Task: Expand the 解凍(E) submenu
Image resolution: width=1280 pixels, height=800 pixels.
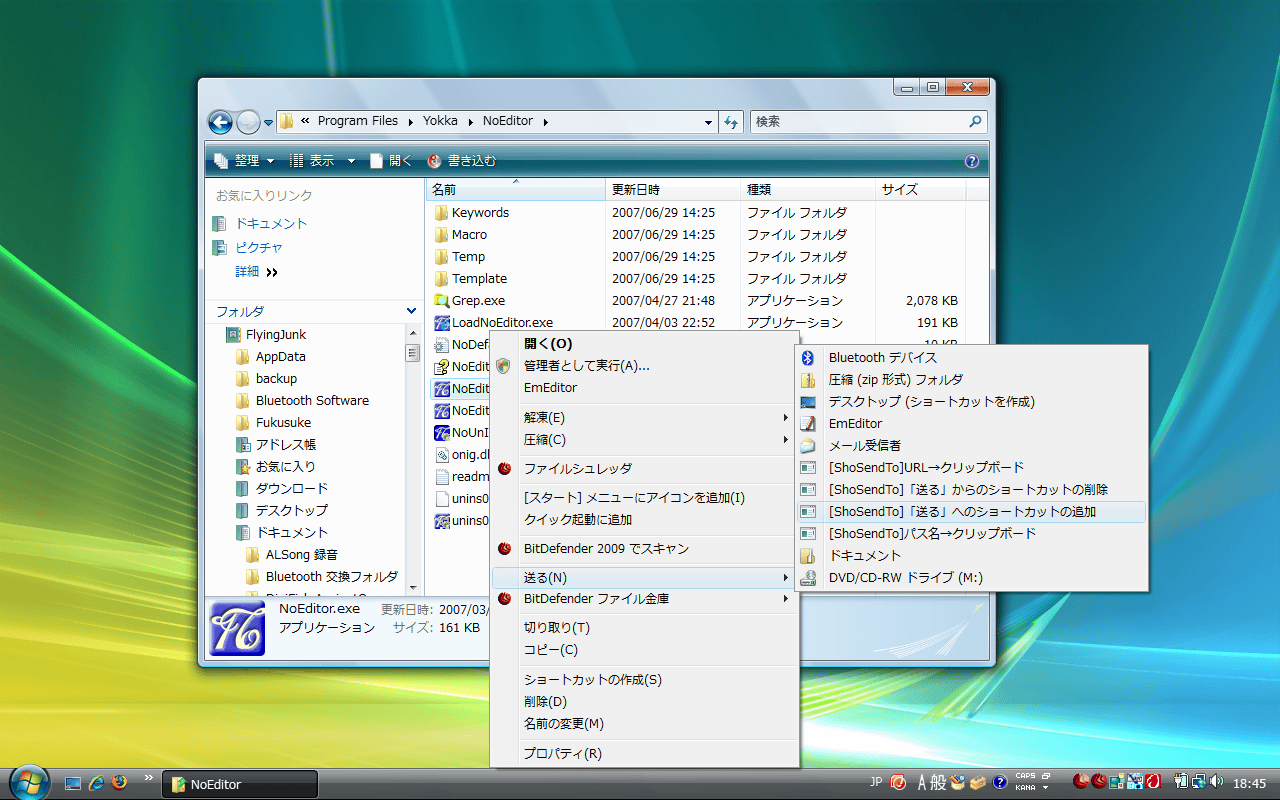Action: (x=643, y=418)
